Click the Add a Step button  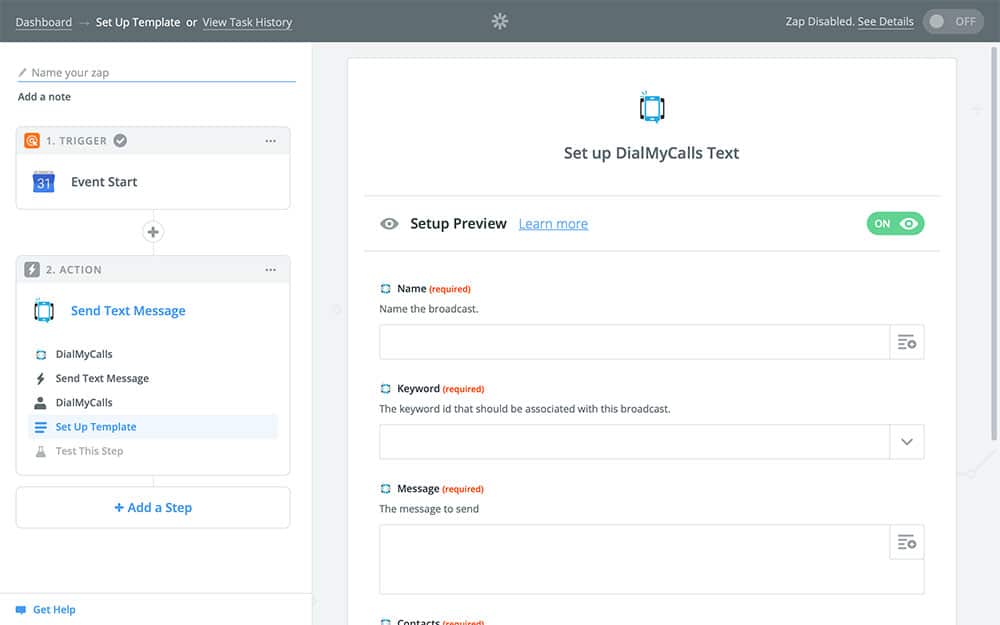(x=153, y=508)
